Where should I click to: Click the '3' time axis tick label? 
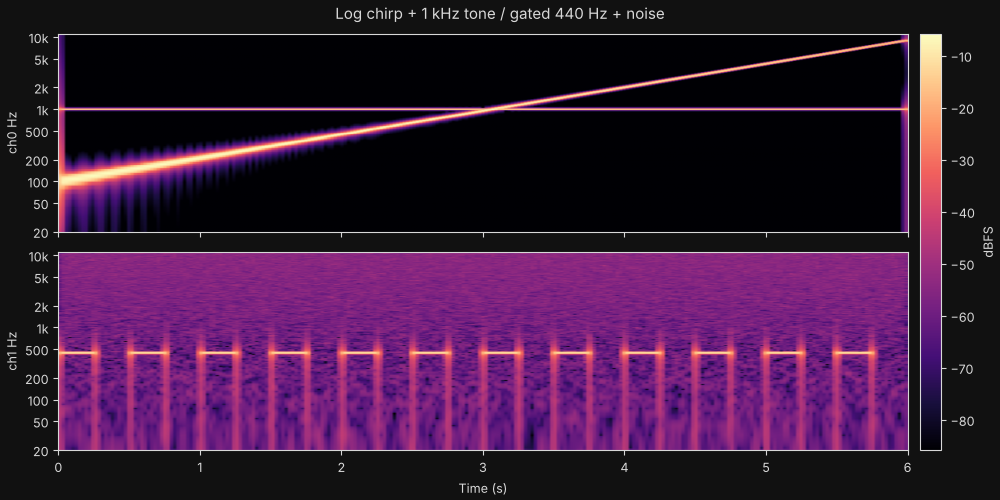[x=483, y=468]
